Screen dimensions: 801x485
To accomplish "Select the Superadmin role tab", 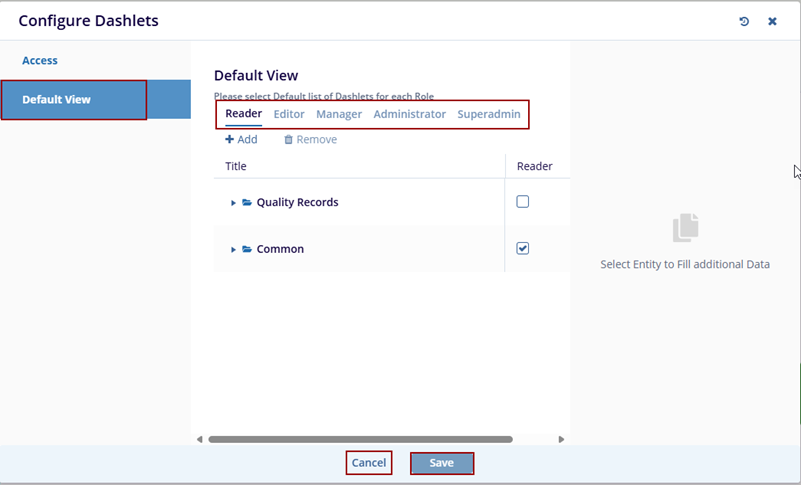I will 489,114.
